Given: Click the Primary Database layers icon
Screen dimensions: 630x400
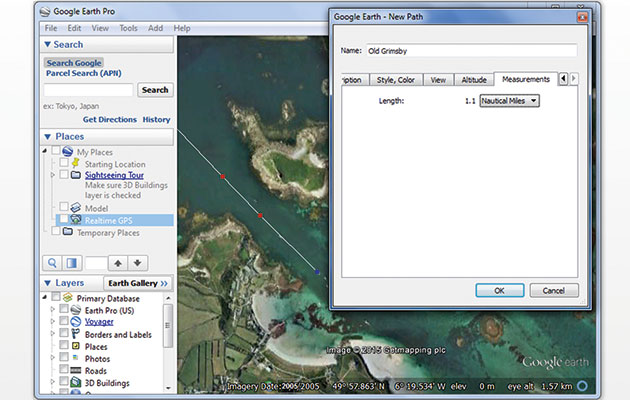Looking at the screenshot, I should click(68, 298).
